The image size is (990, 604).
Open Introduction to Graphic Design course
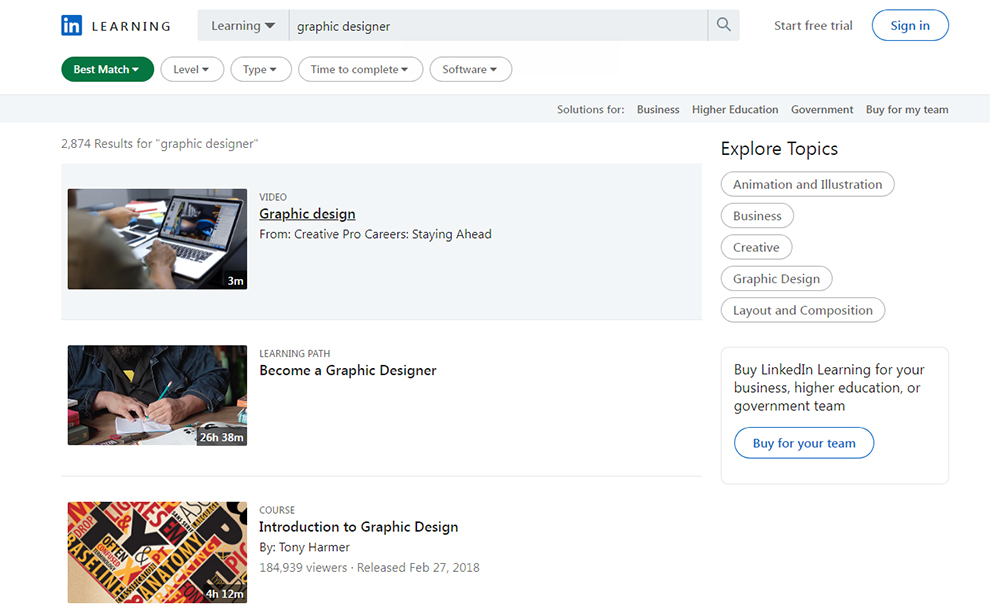click(359, 527)
